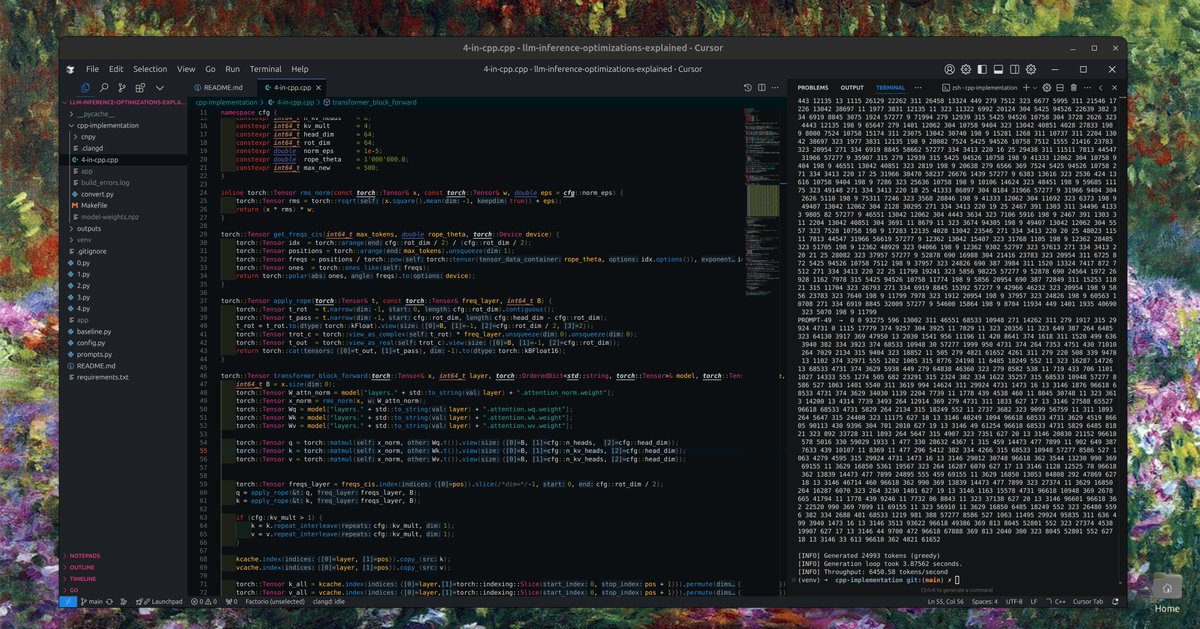The width and height of the screenshot is (1200, 629).
Task: Kill the terminal using the trash icon
Action: coord(1074,87)
